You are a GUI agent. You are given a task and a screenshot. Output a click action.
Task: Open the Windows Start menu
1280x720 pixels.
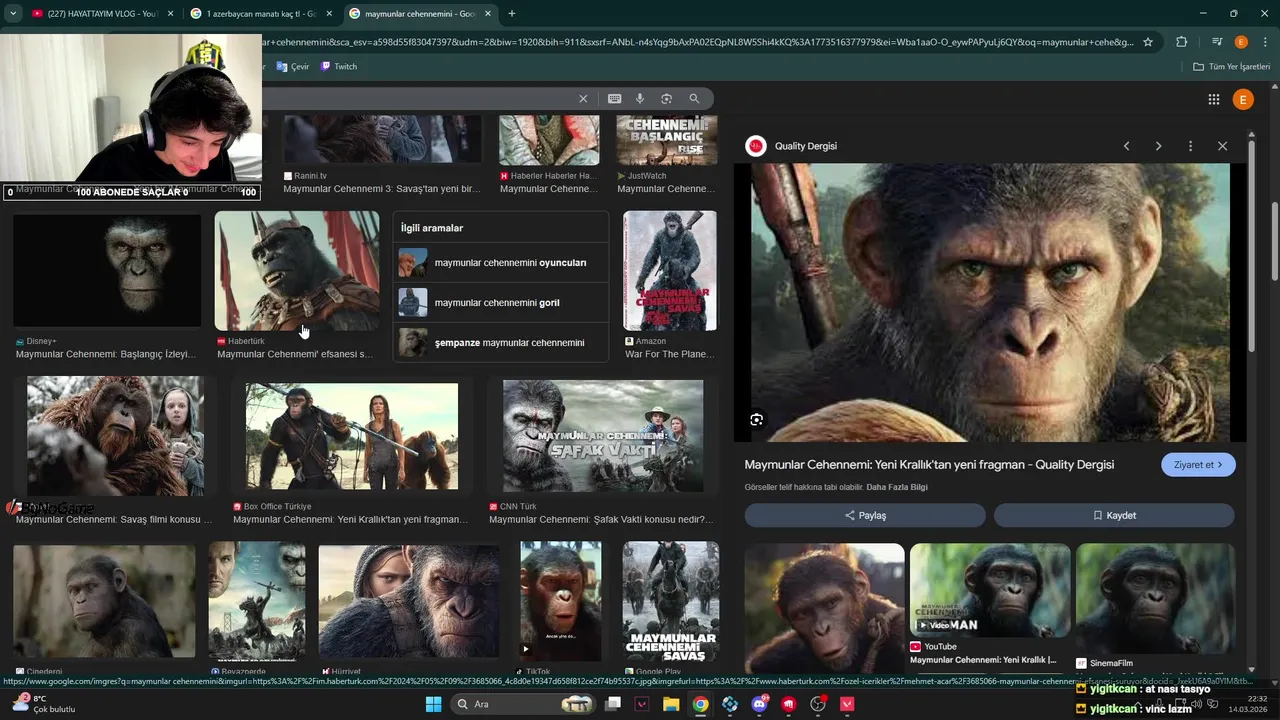(433, 704)
